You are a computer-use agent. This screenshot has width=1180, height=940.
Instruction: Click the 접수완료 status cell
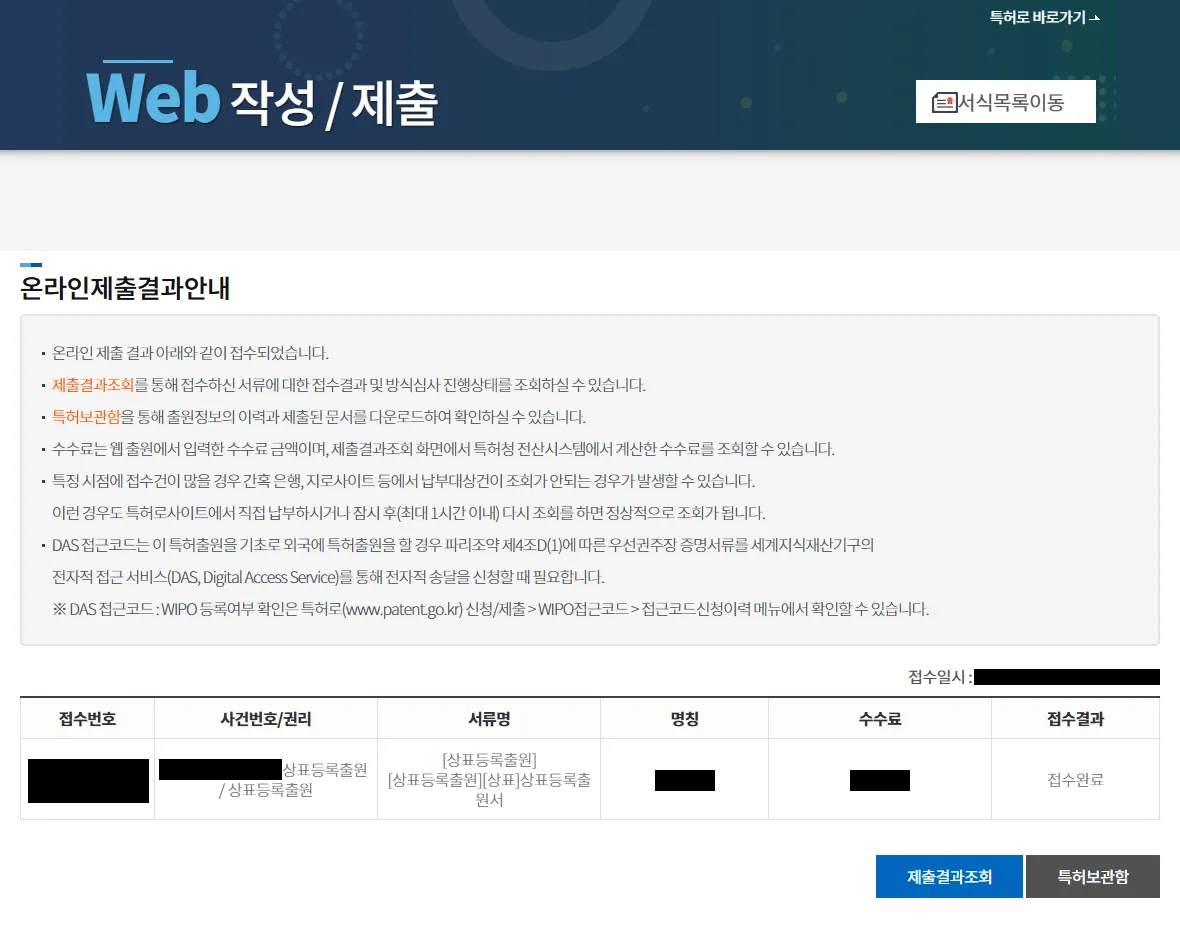point(1075,780)
